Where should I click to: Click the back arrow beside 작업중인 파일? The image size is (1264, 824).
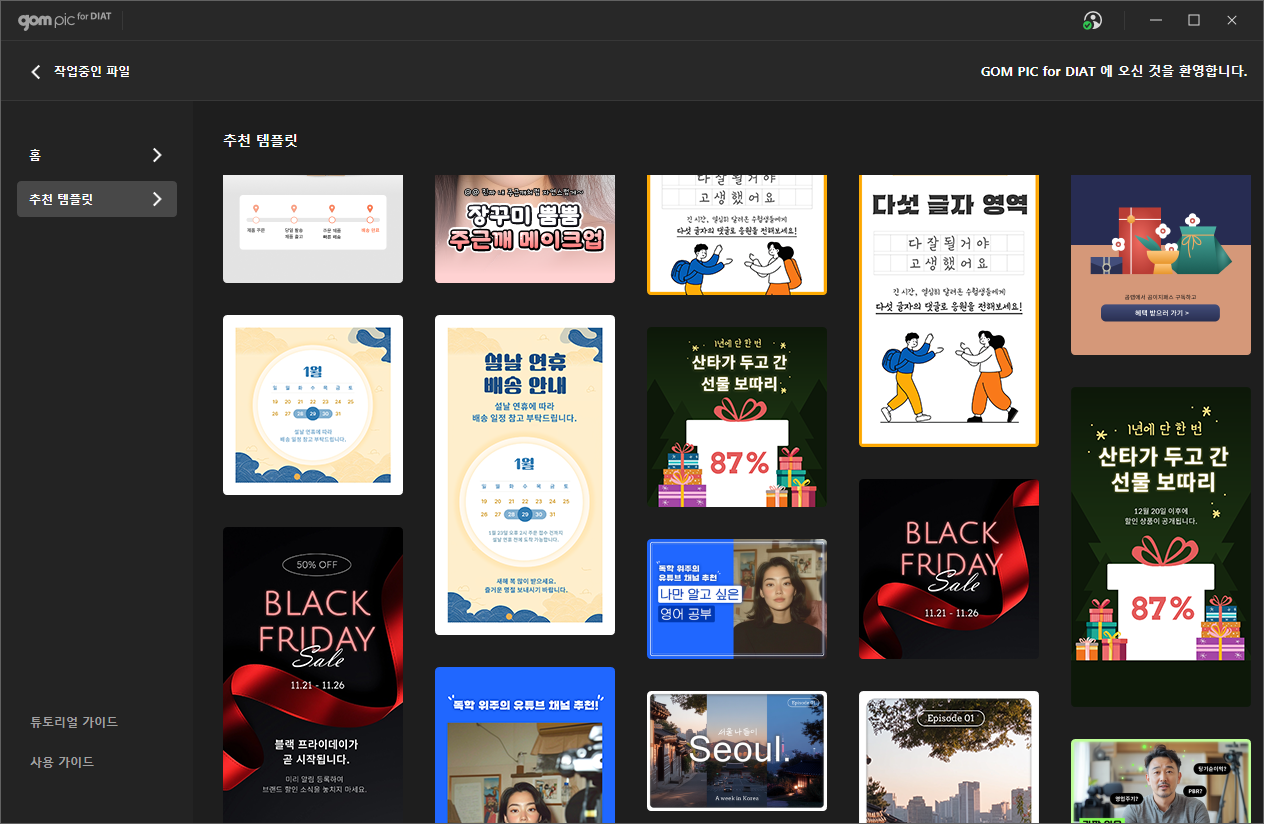(x=36, y=71)
